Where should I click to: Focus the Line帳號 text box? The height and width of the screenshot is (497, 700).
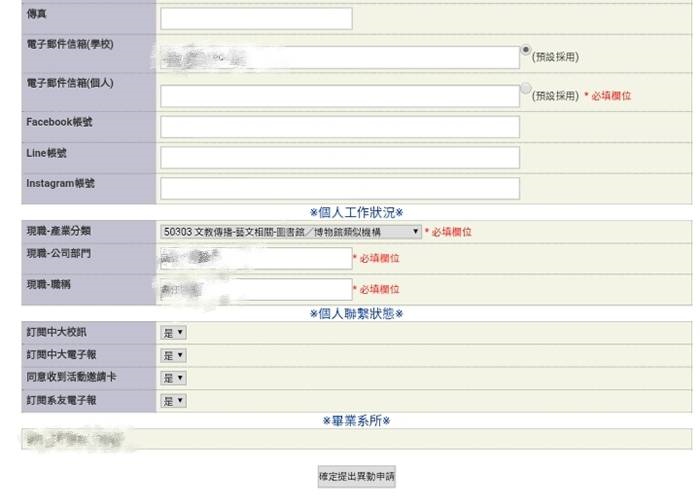(339, 158)
